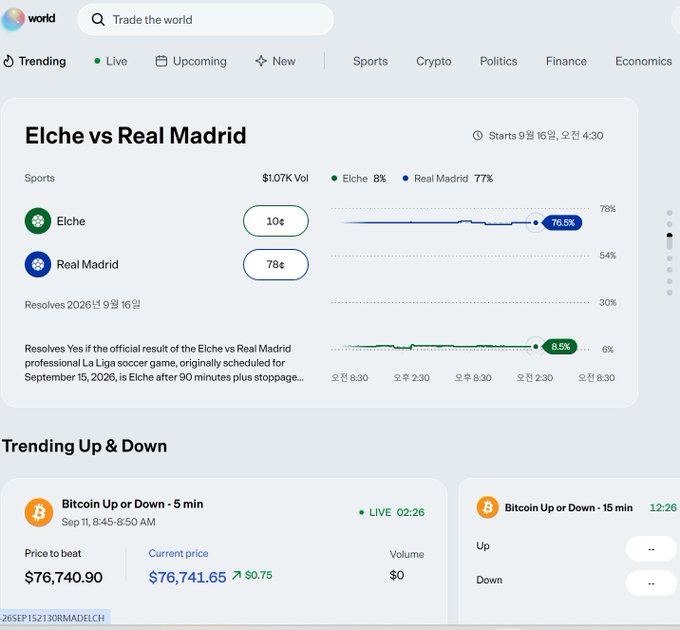This screenshot has height=630, width=680.
Task: Open the Trending tab
Action: pyautogui.click(x=35, y=61)
